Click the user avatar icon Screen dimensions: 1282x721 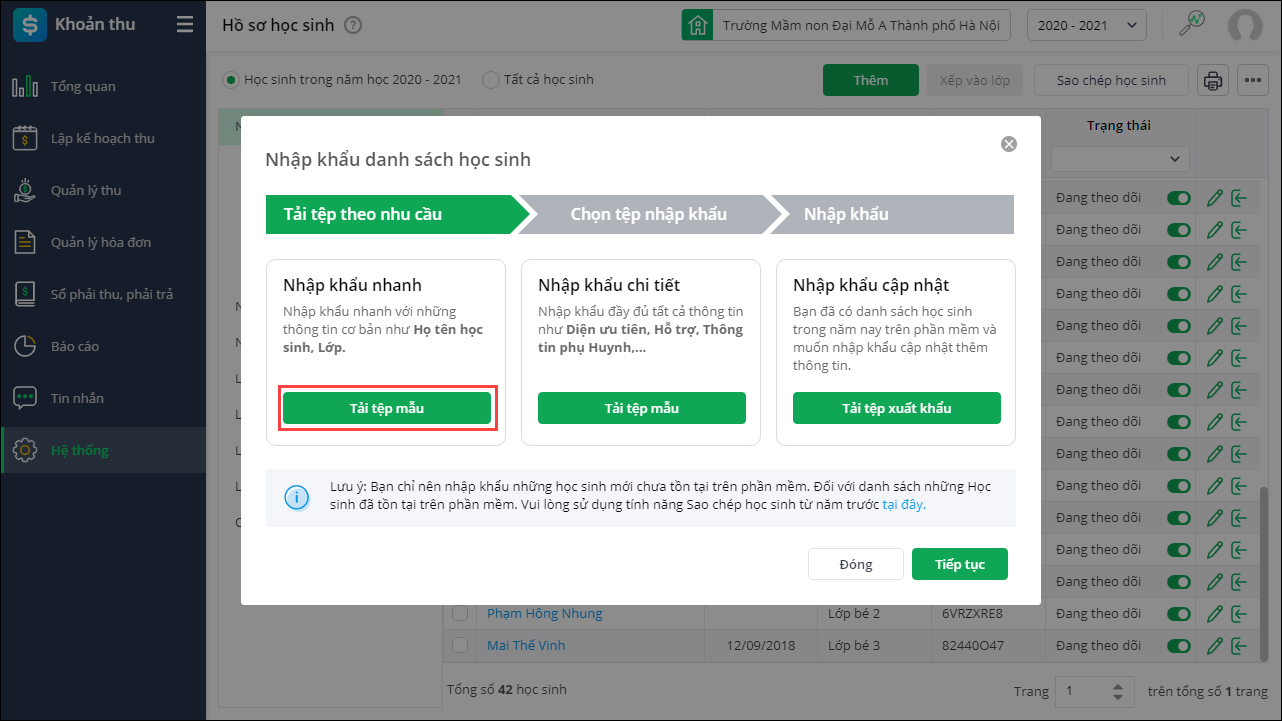tap(1245, 25)
